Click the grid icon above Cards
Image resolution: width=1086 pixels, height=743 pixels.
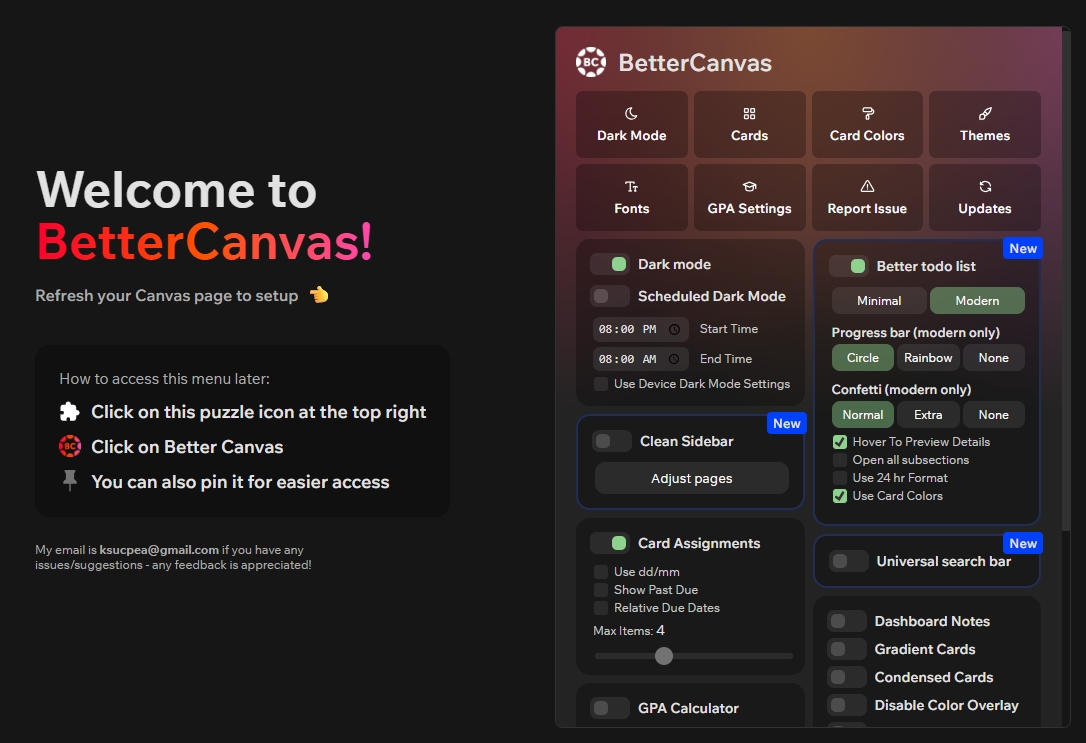(749, 114)
